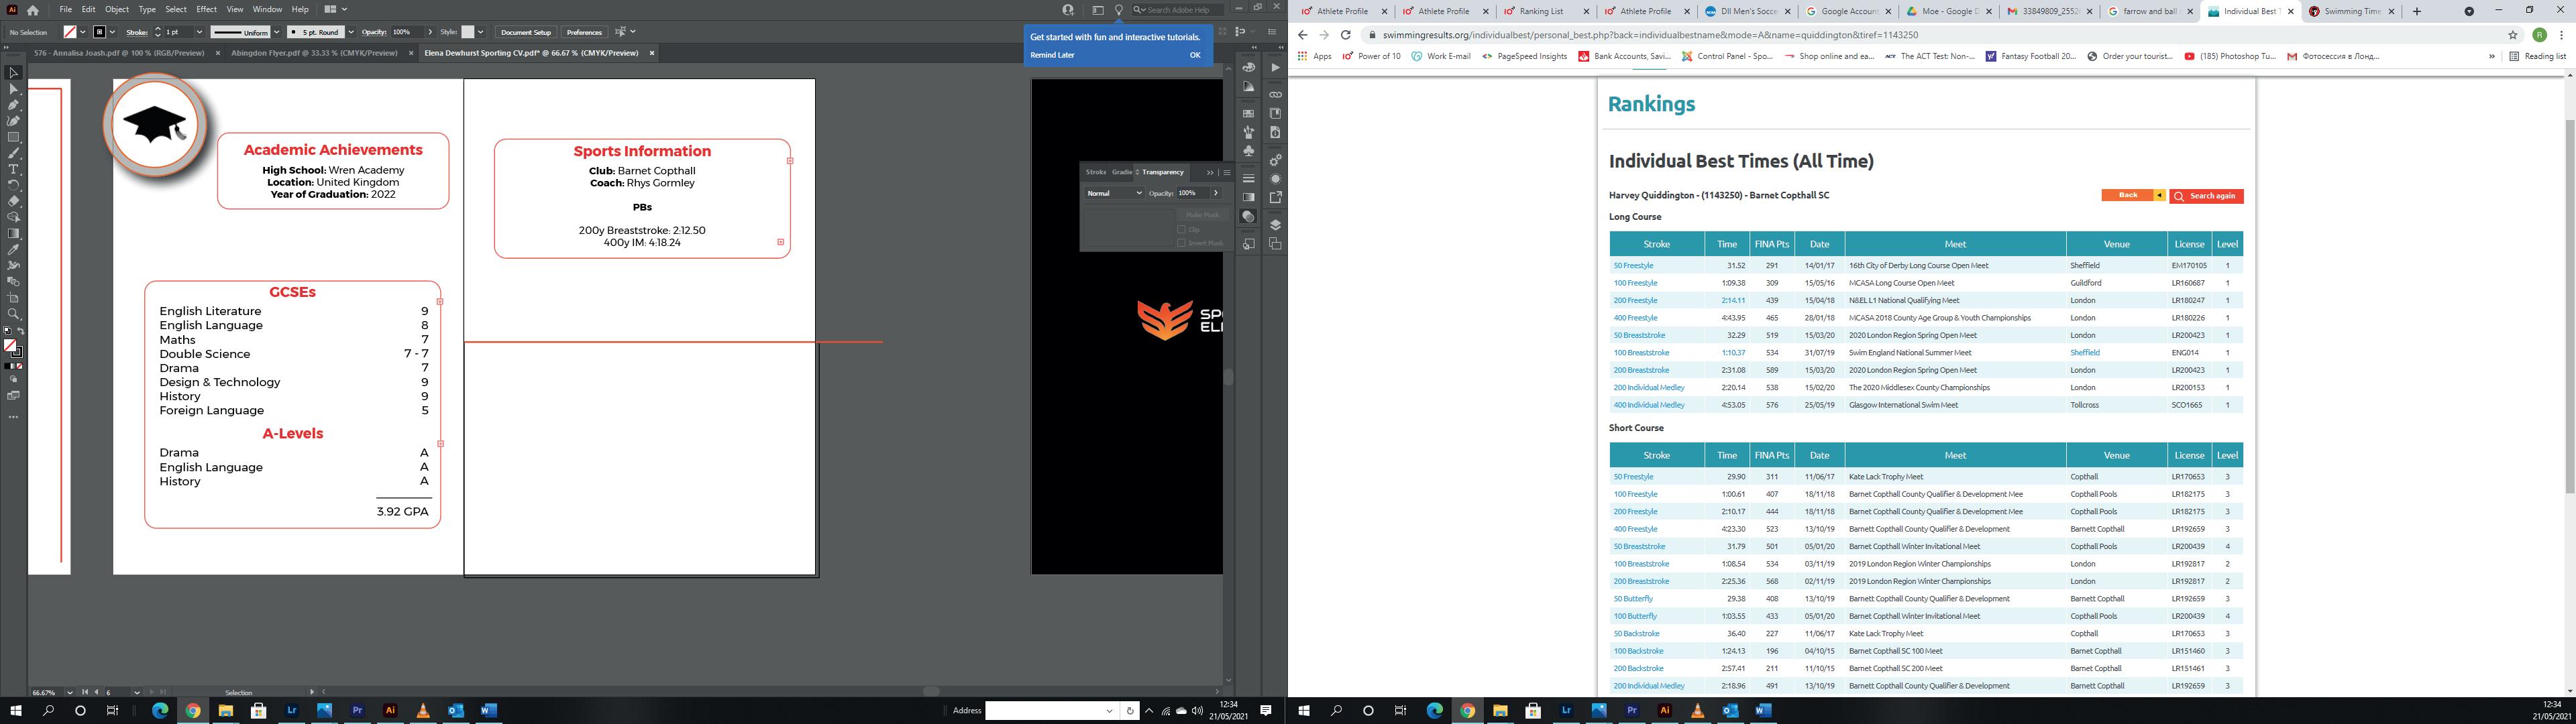
Task: Open the 5 pt. Round brush dropdown
Action: pos(350,32)
